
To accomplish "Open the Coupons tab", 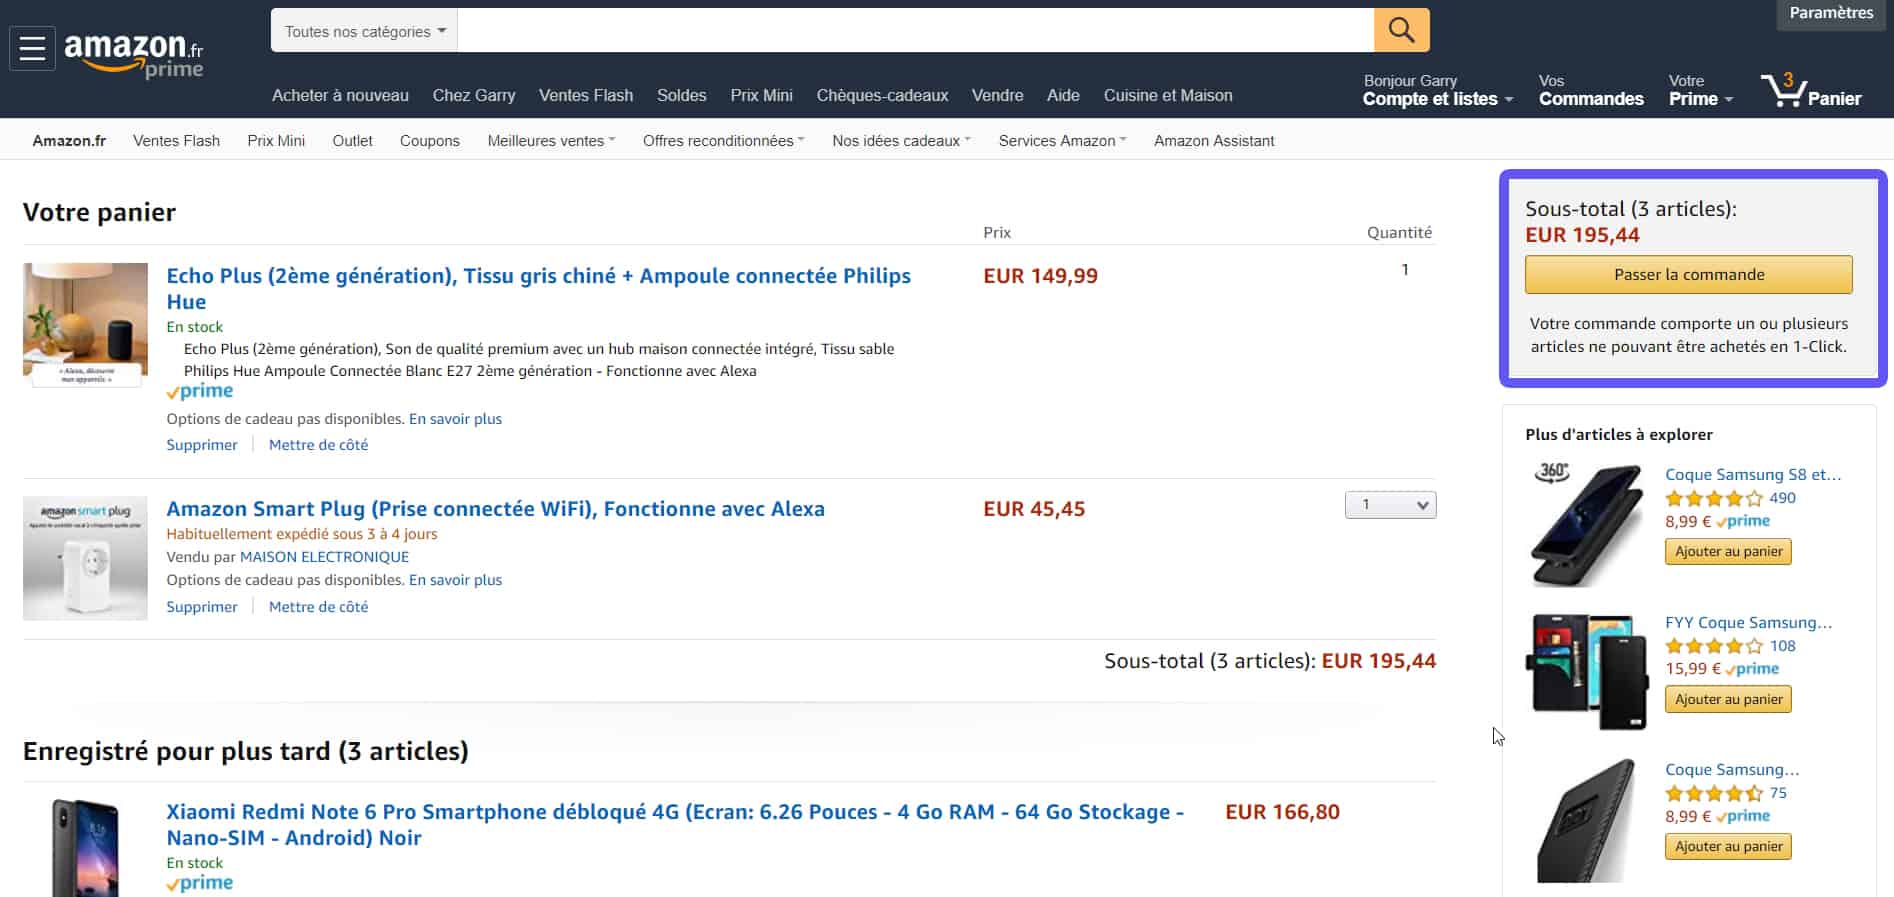I will click(x=430, y=141).
